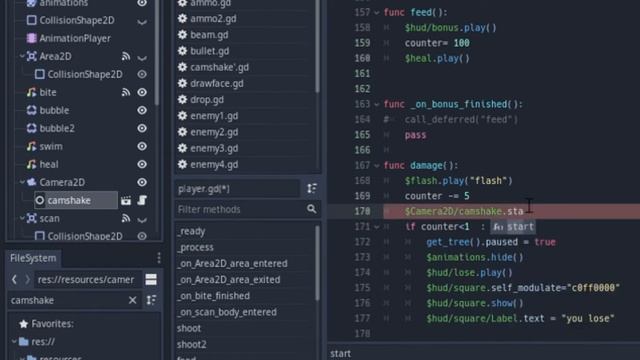Collapse the res:// folder

point(14,342)
